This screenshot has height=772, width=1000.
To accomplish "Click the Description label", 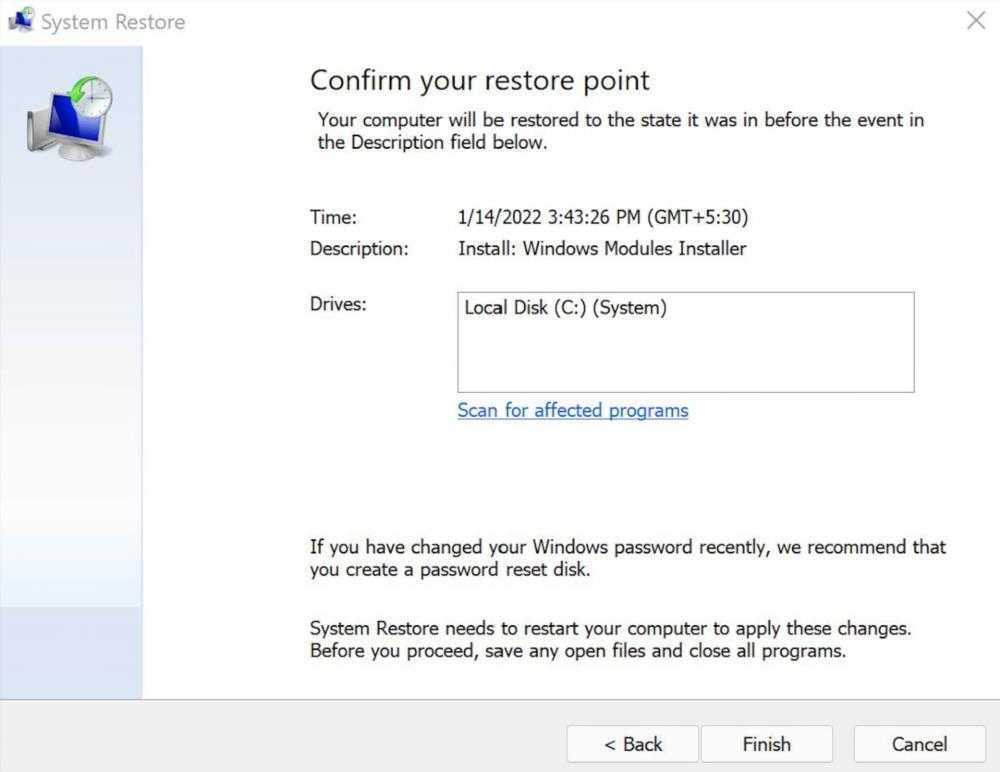I will tap(359, 249).
